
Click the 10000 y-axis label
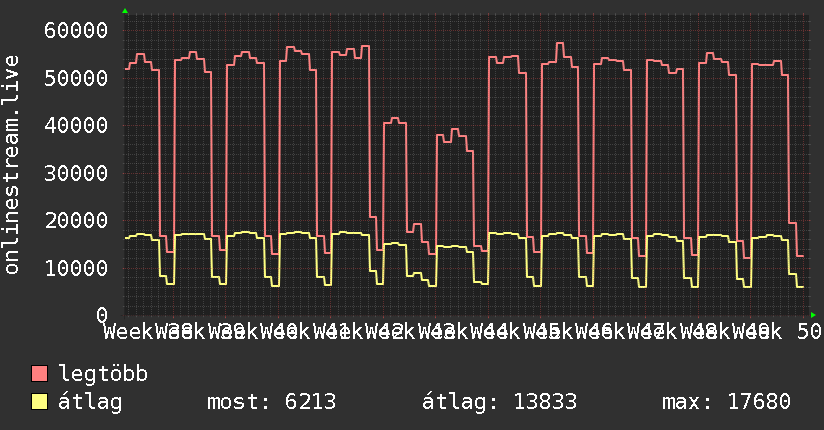pyautogui.click(x=76, y=269)
